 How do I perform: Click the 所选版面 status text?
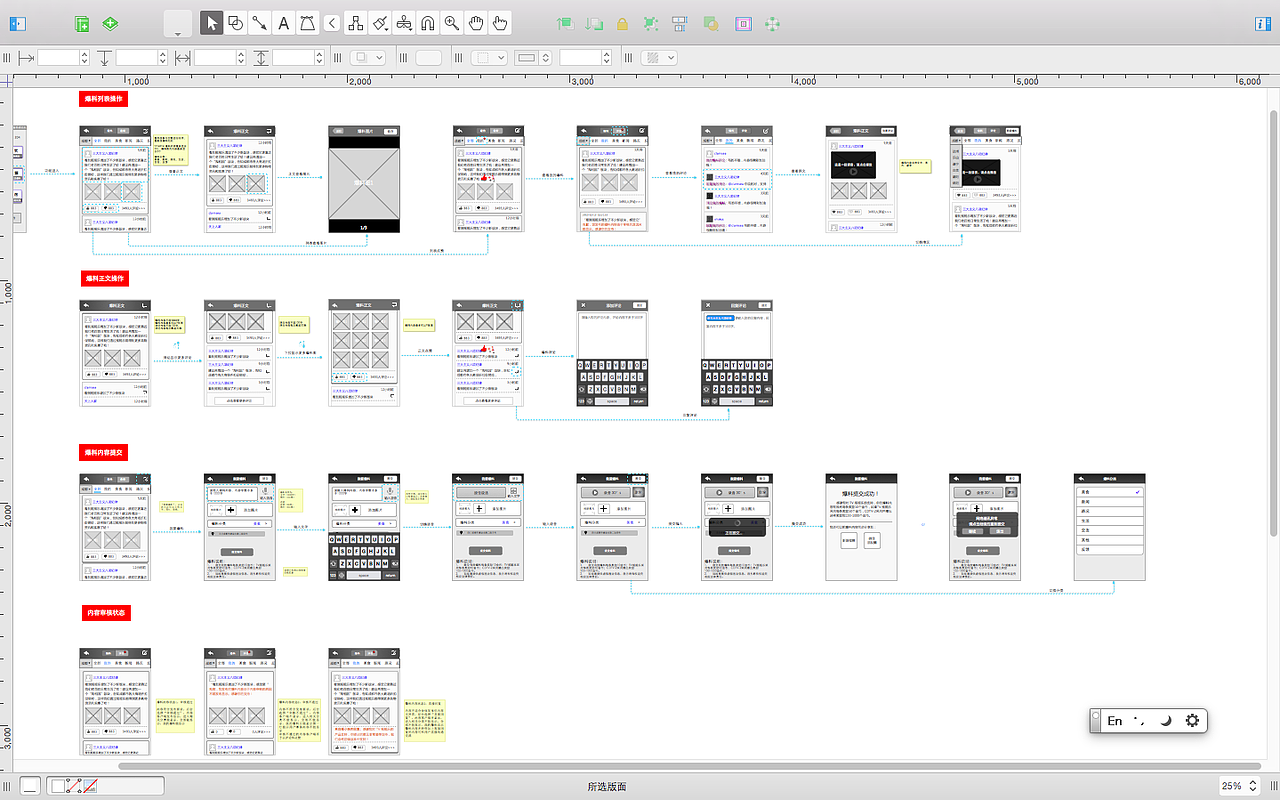pyautogui.click(x=607, y=786)
